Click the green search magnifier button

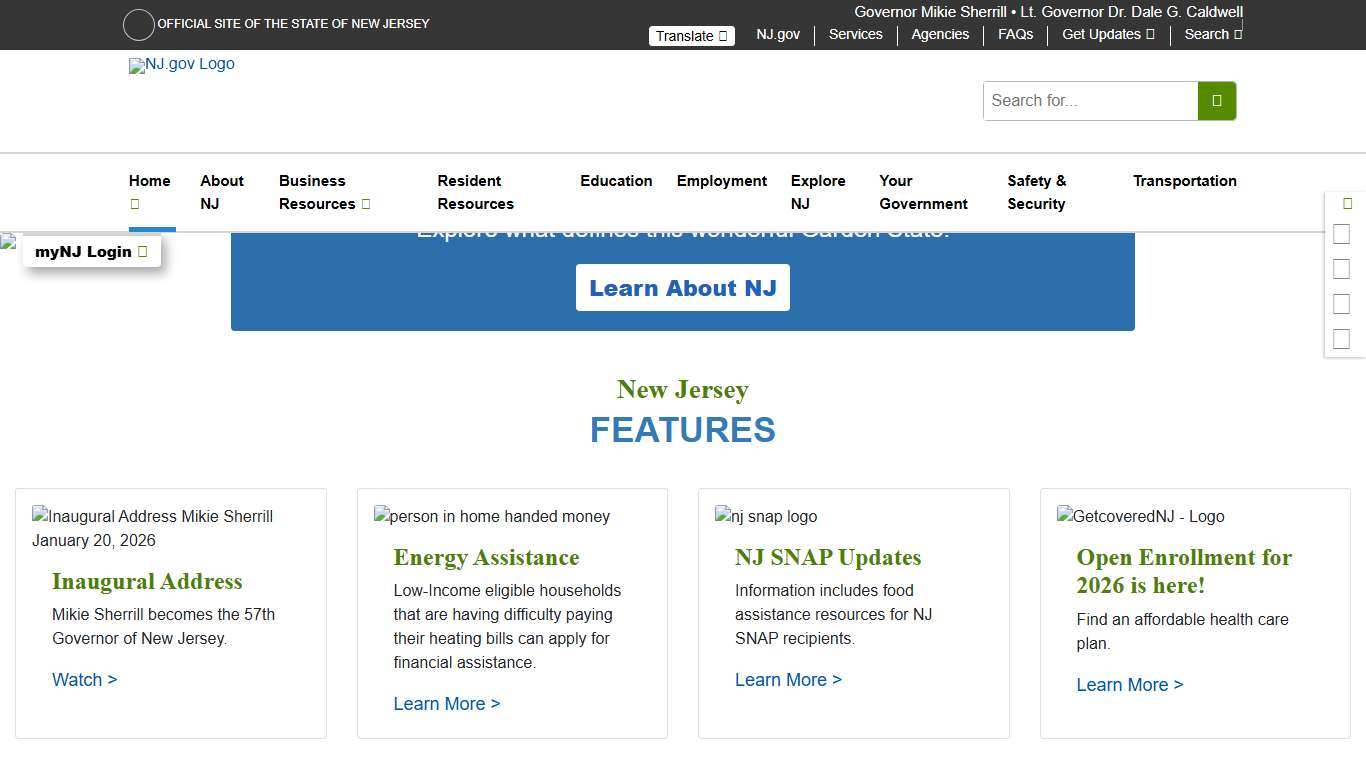coord(1216,100)
